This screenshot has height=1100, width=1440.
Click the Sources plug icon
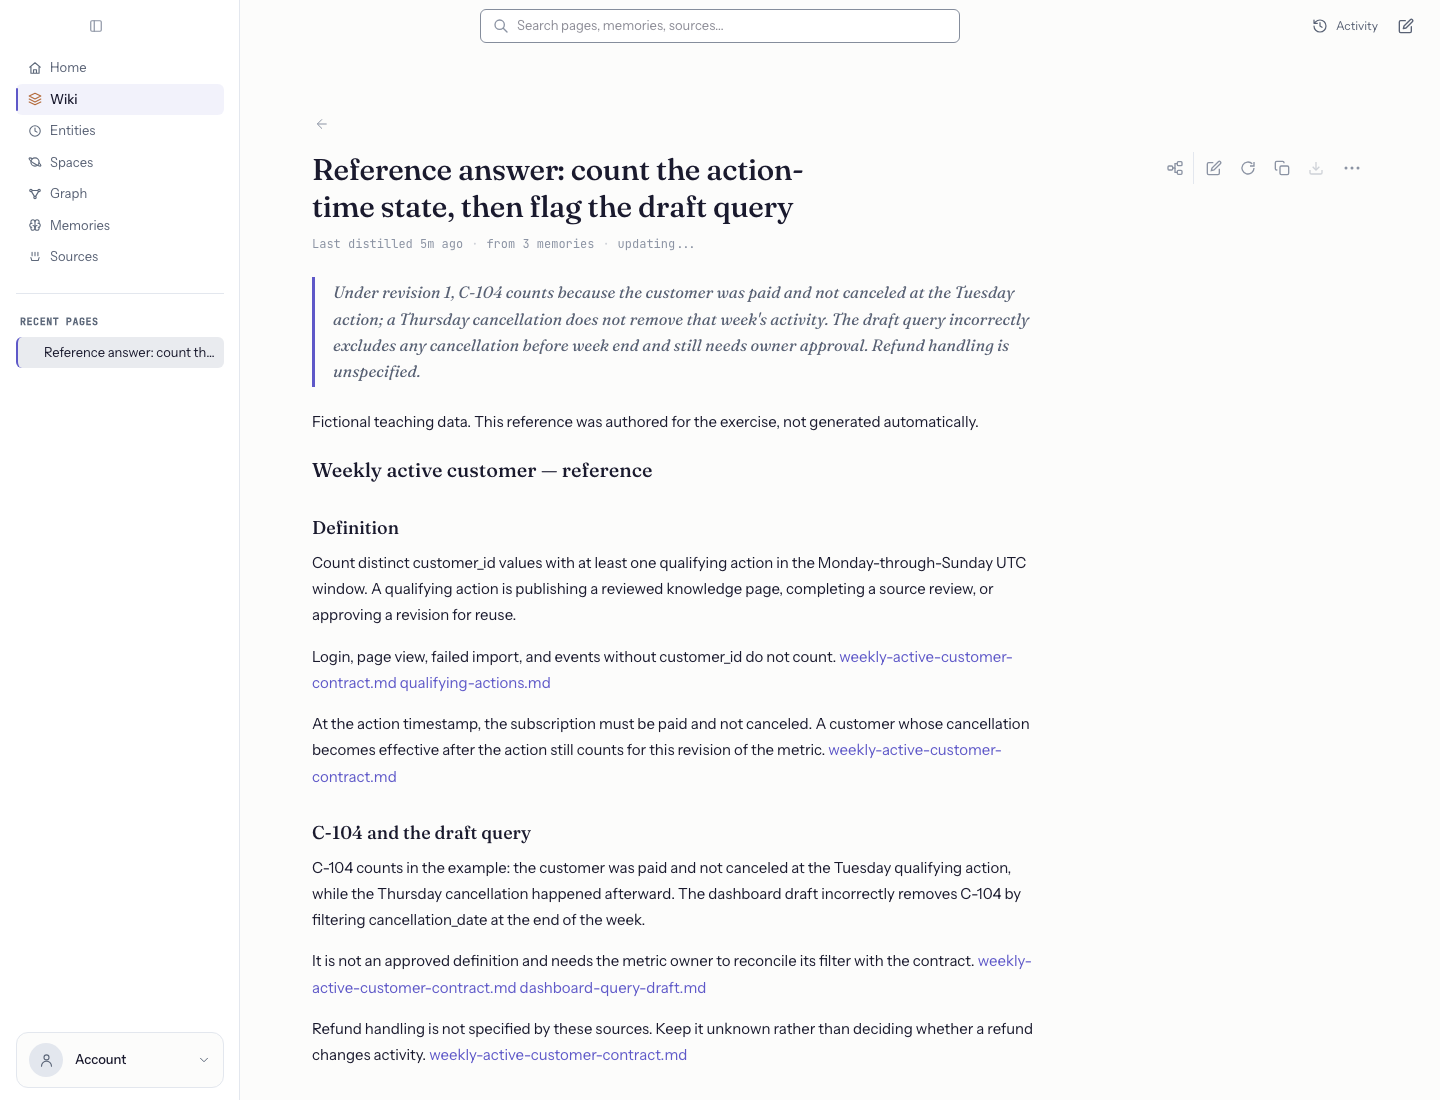point(35,257)
